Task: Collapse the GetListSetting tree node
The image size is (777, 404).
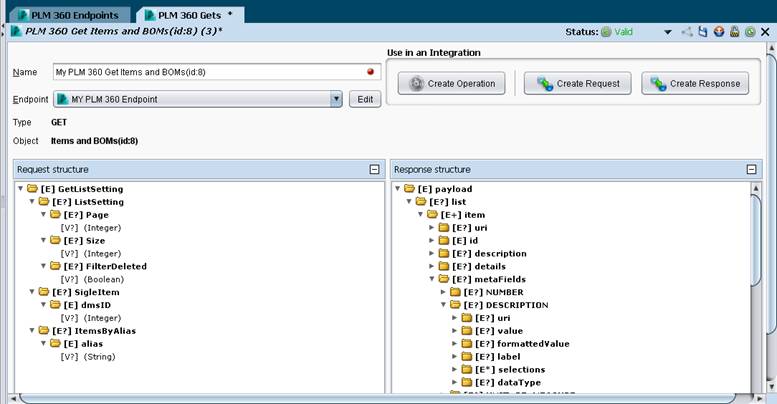Action: point(20,188)
